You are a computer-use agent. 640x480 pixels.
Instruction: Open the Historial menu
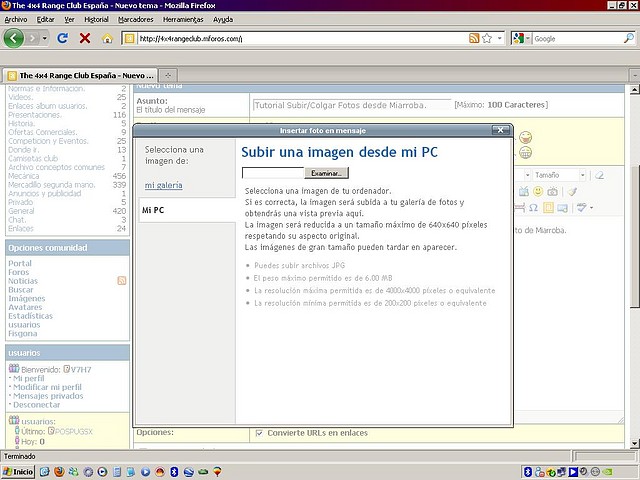(x=96, y=19)
